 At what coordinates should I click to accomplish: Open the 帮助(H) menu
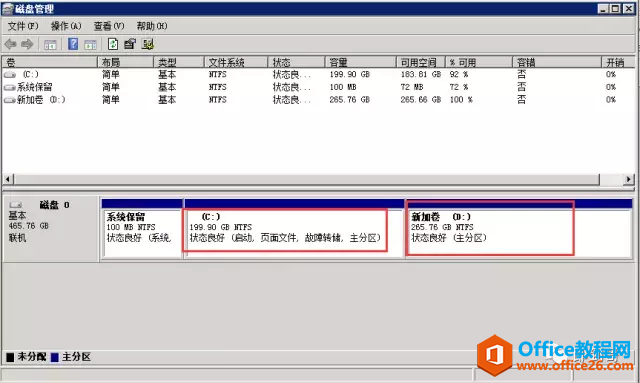click(x=152, y=26)
